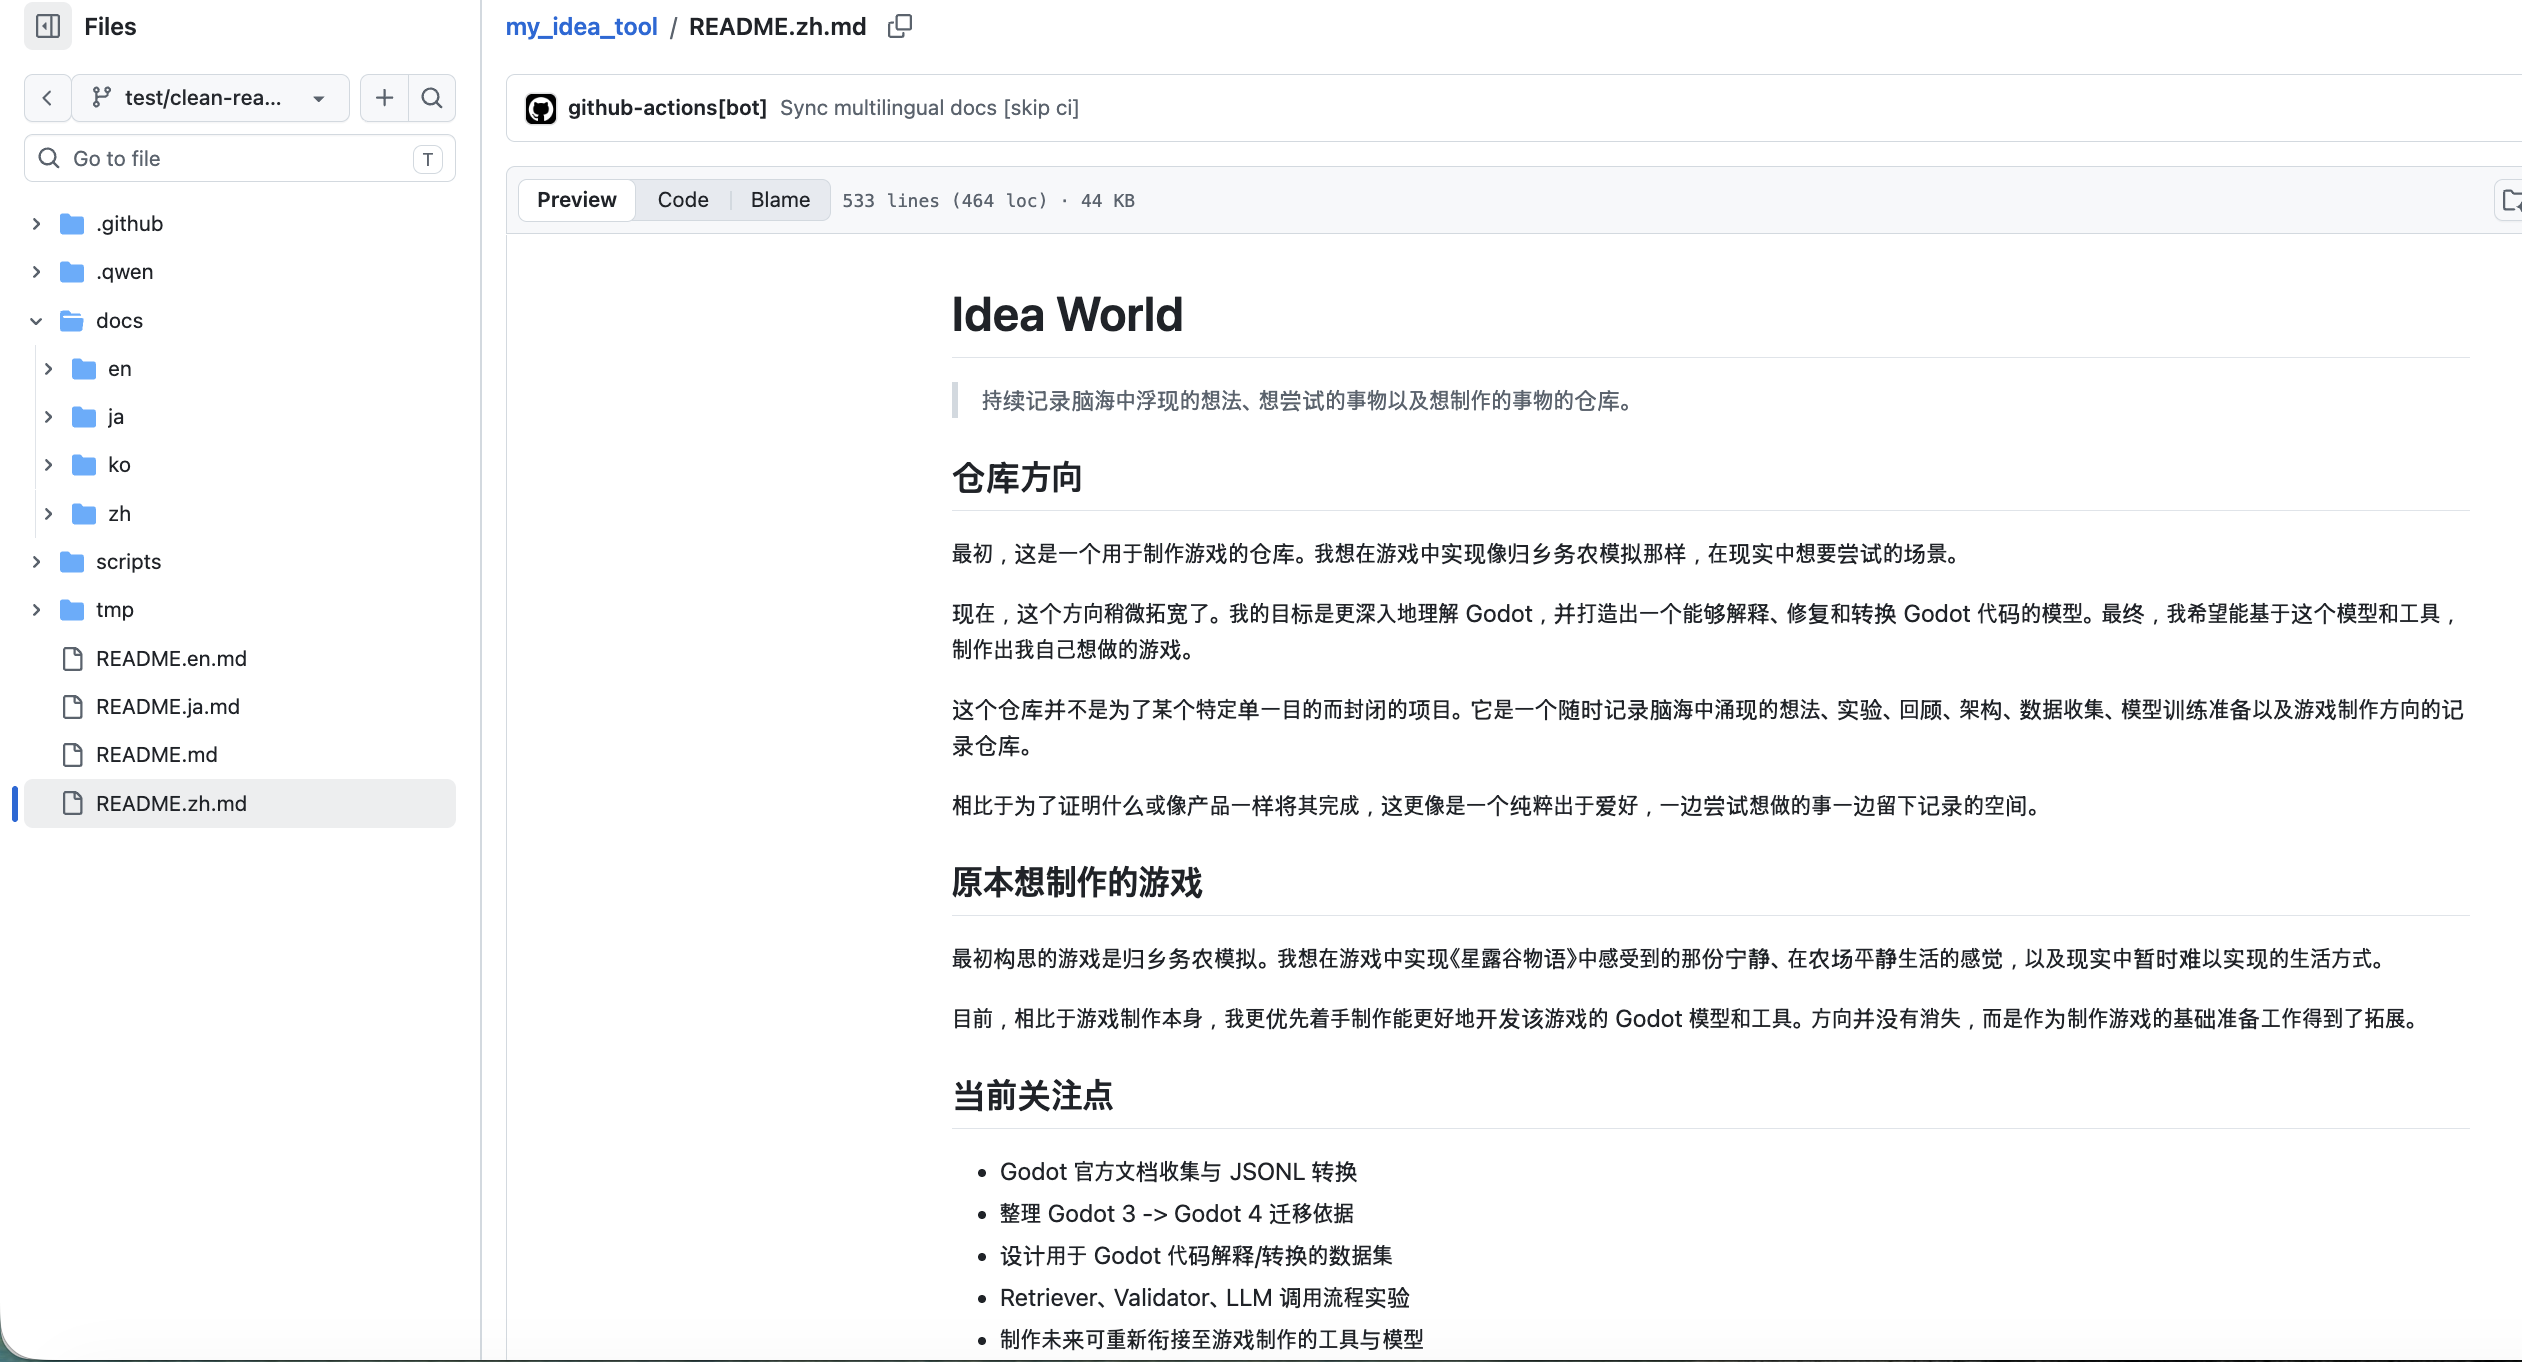Expand the .github folder chevron

tap(36, 224)
